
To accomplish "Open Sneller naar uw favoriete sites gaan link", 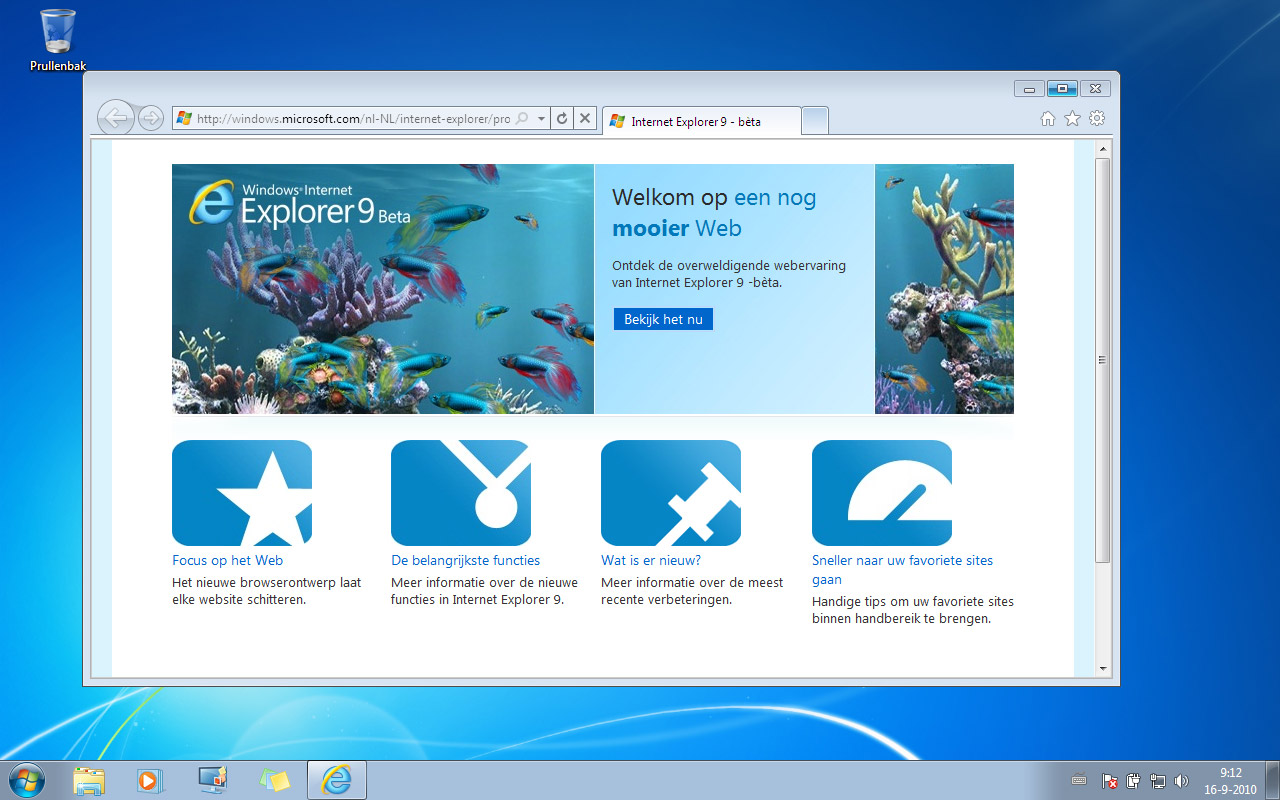I will [x=902, y=570].
